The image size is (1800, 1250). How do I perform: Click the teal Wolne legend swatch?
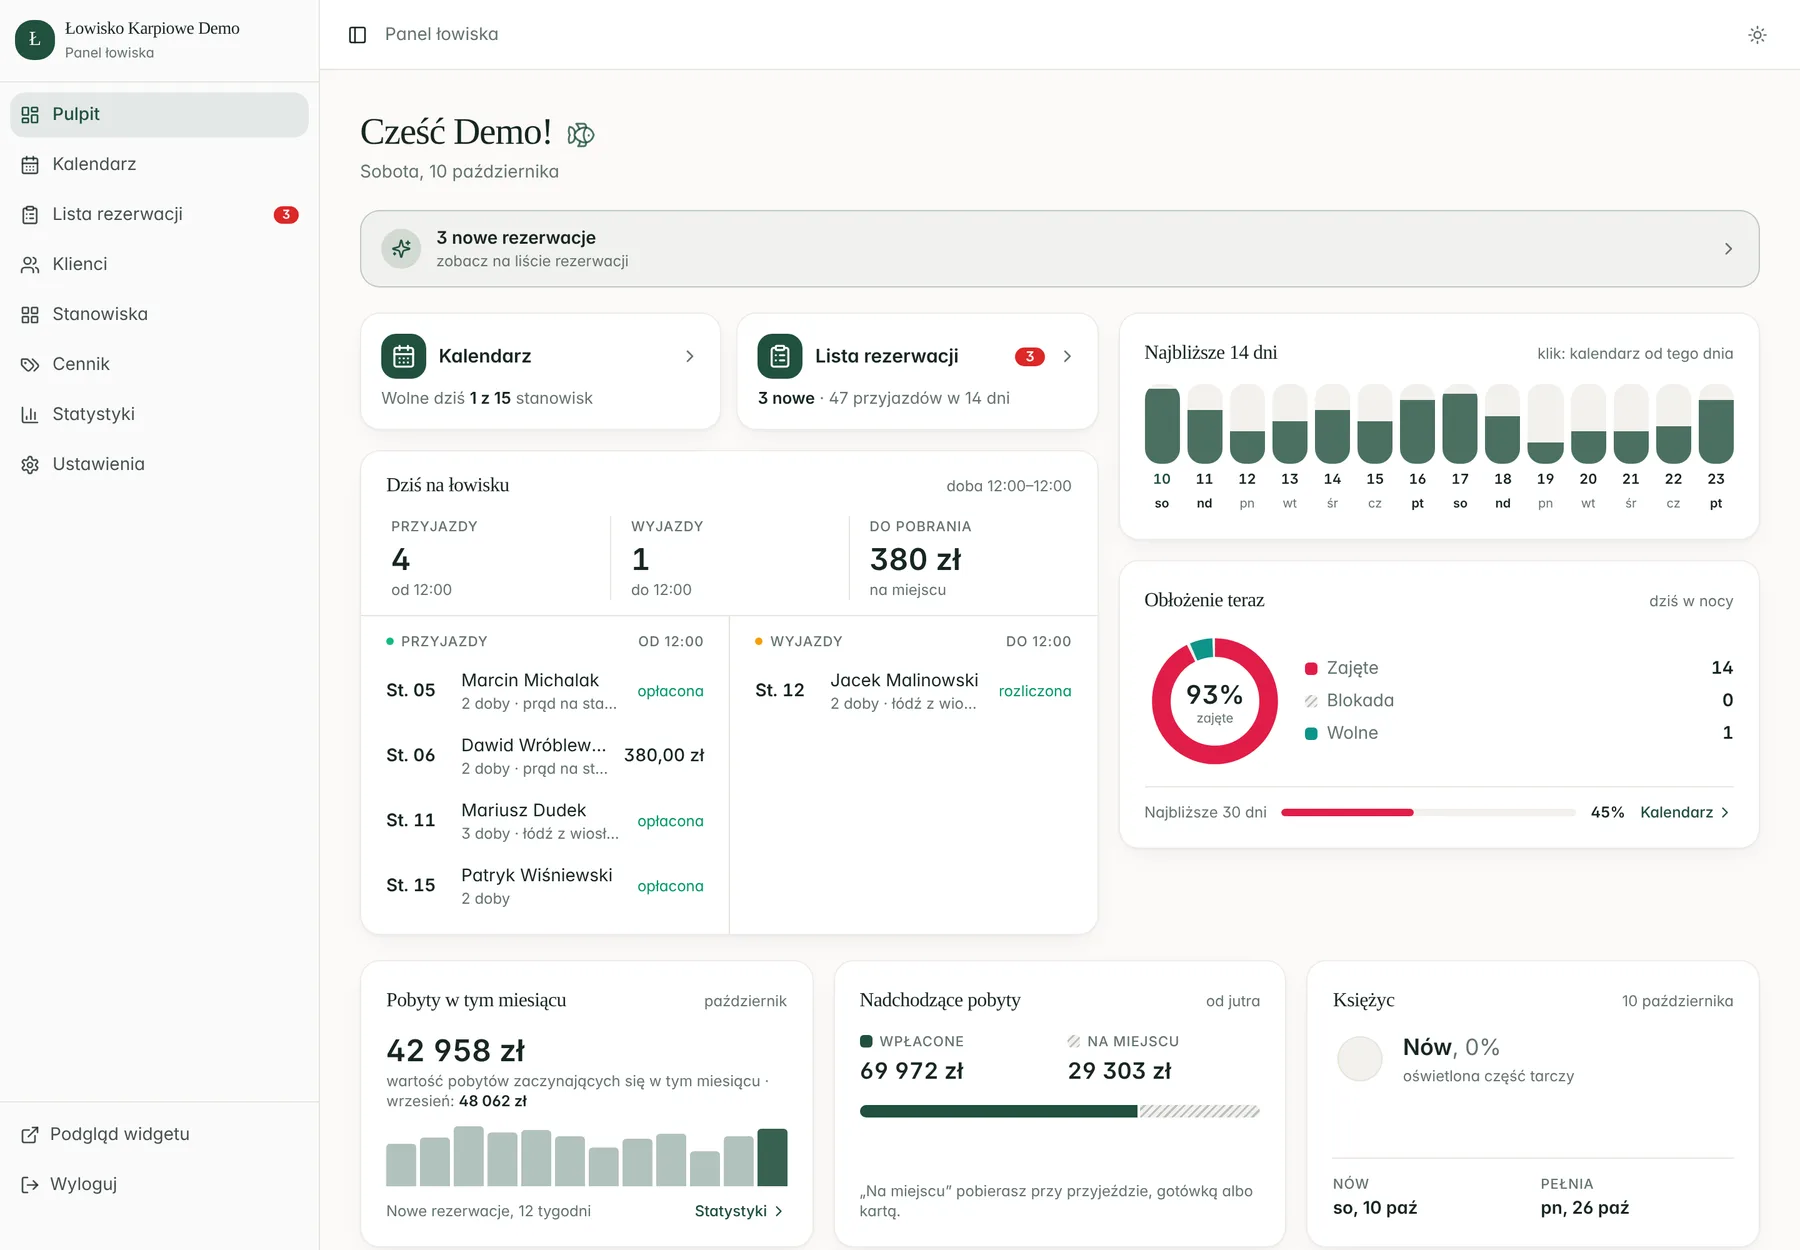[1311, 734]
